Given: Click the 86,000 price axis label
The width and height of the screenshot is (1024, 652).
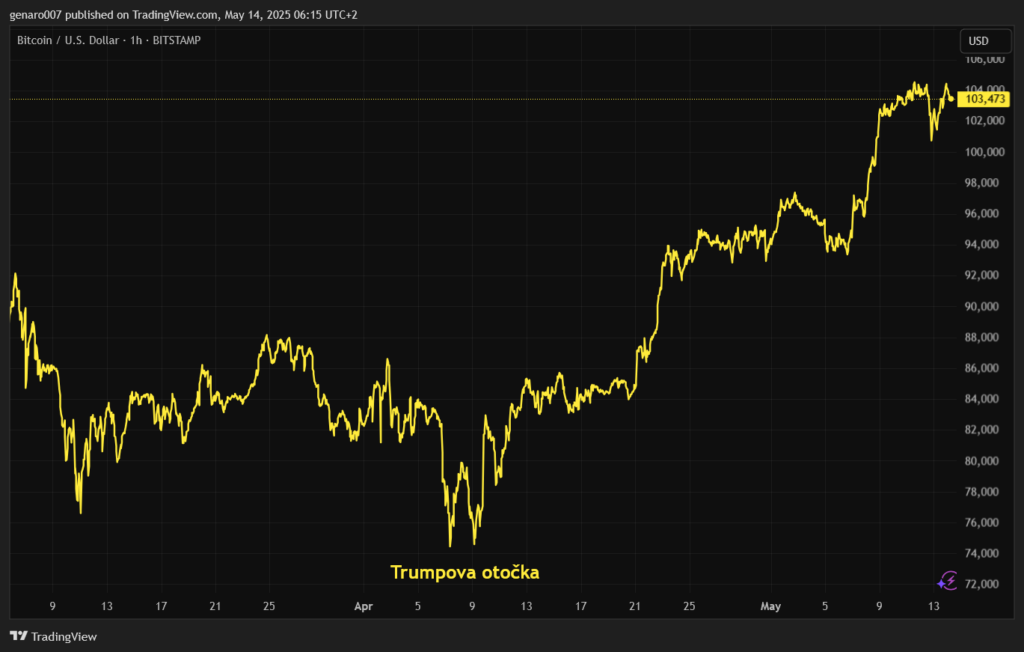Looking at the screenshot, I should (x=986, y=368).
